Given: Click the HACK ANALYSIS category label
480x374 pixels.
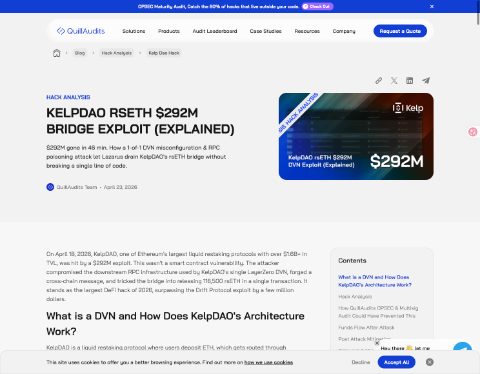Looking at the screenshot, I should (x=68, y=97).
